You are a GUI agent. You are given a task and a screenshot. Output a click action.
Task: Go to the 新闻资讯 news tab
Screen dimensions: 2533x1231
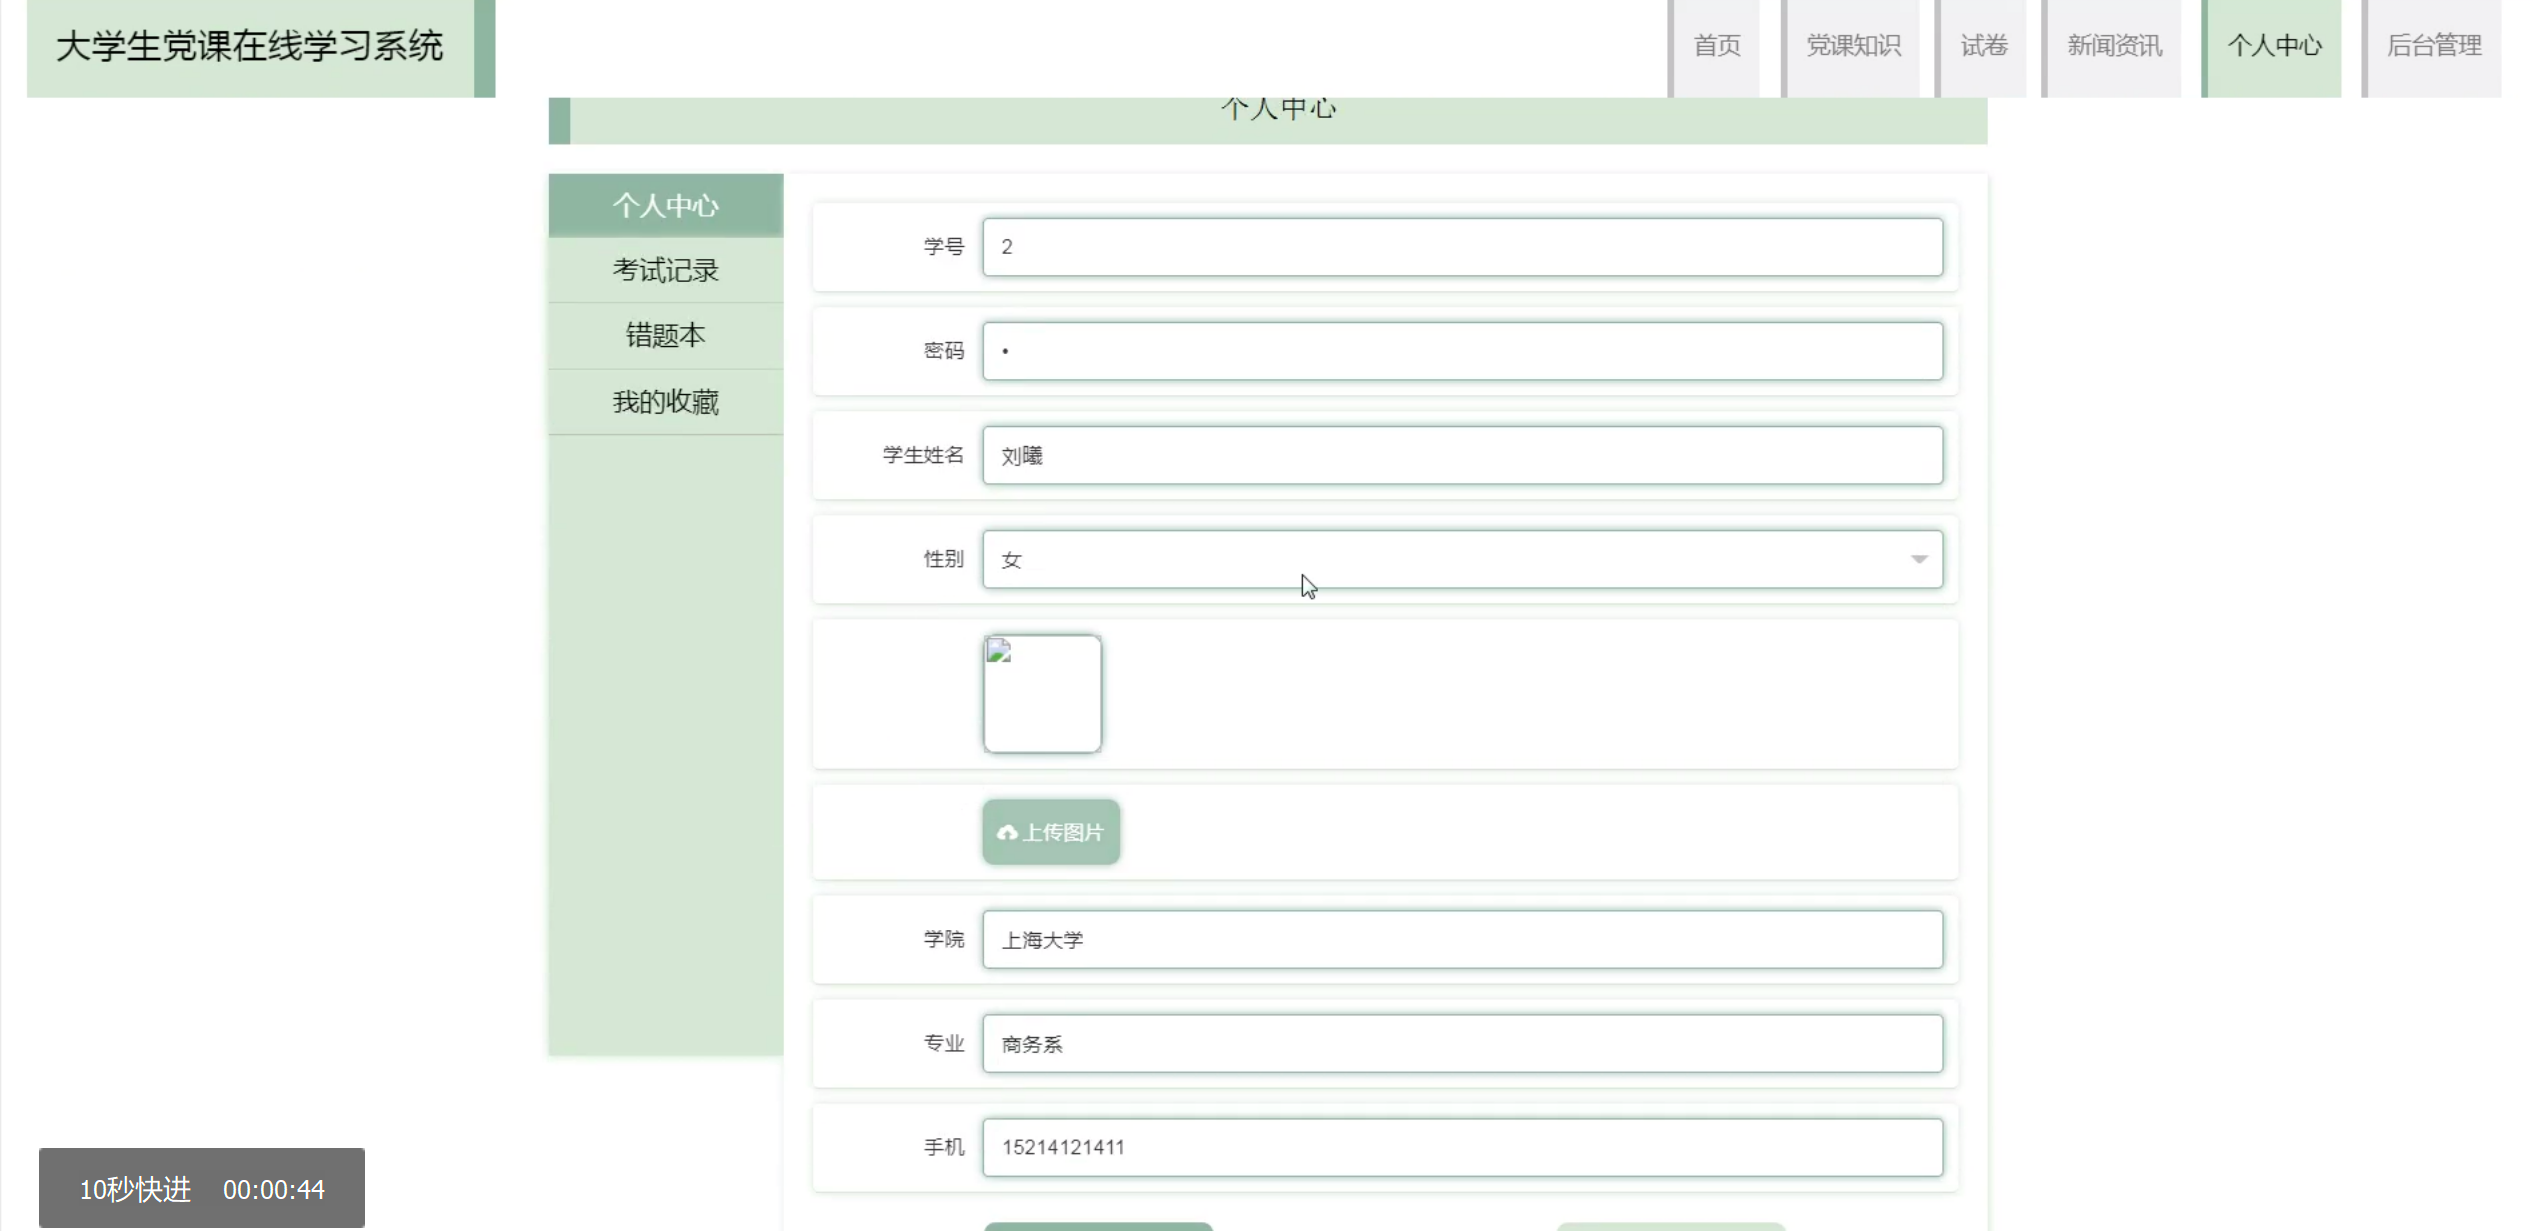pos(2113,46)
